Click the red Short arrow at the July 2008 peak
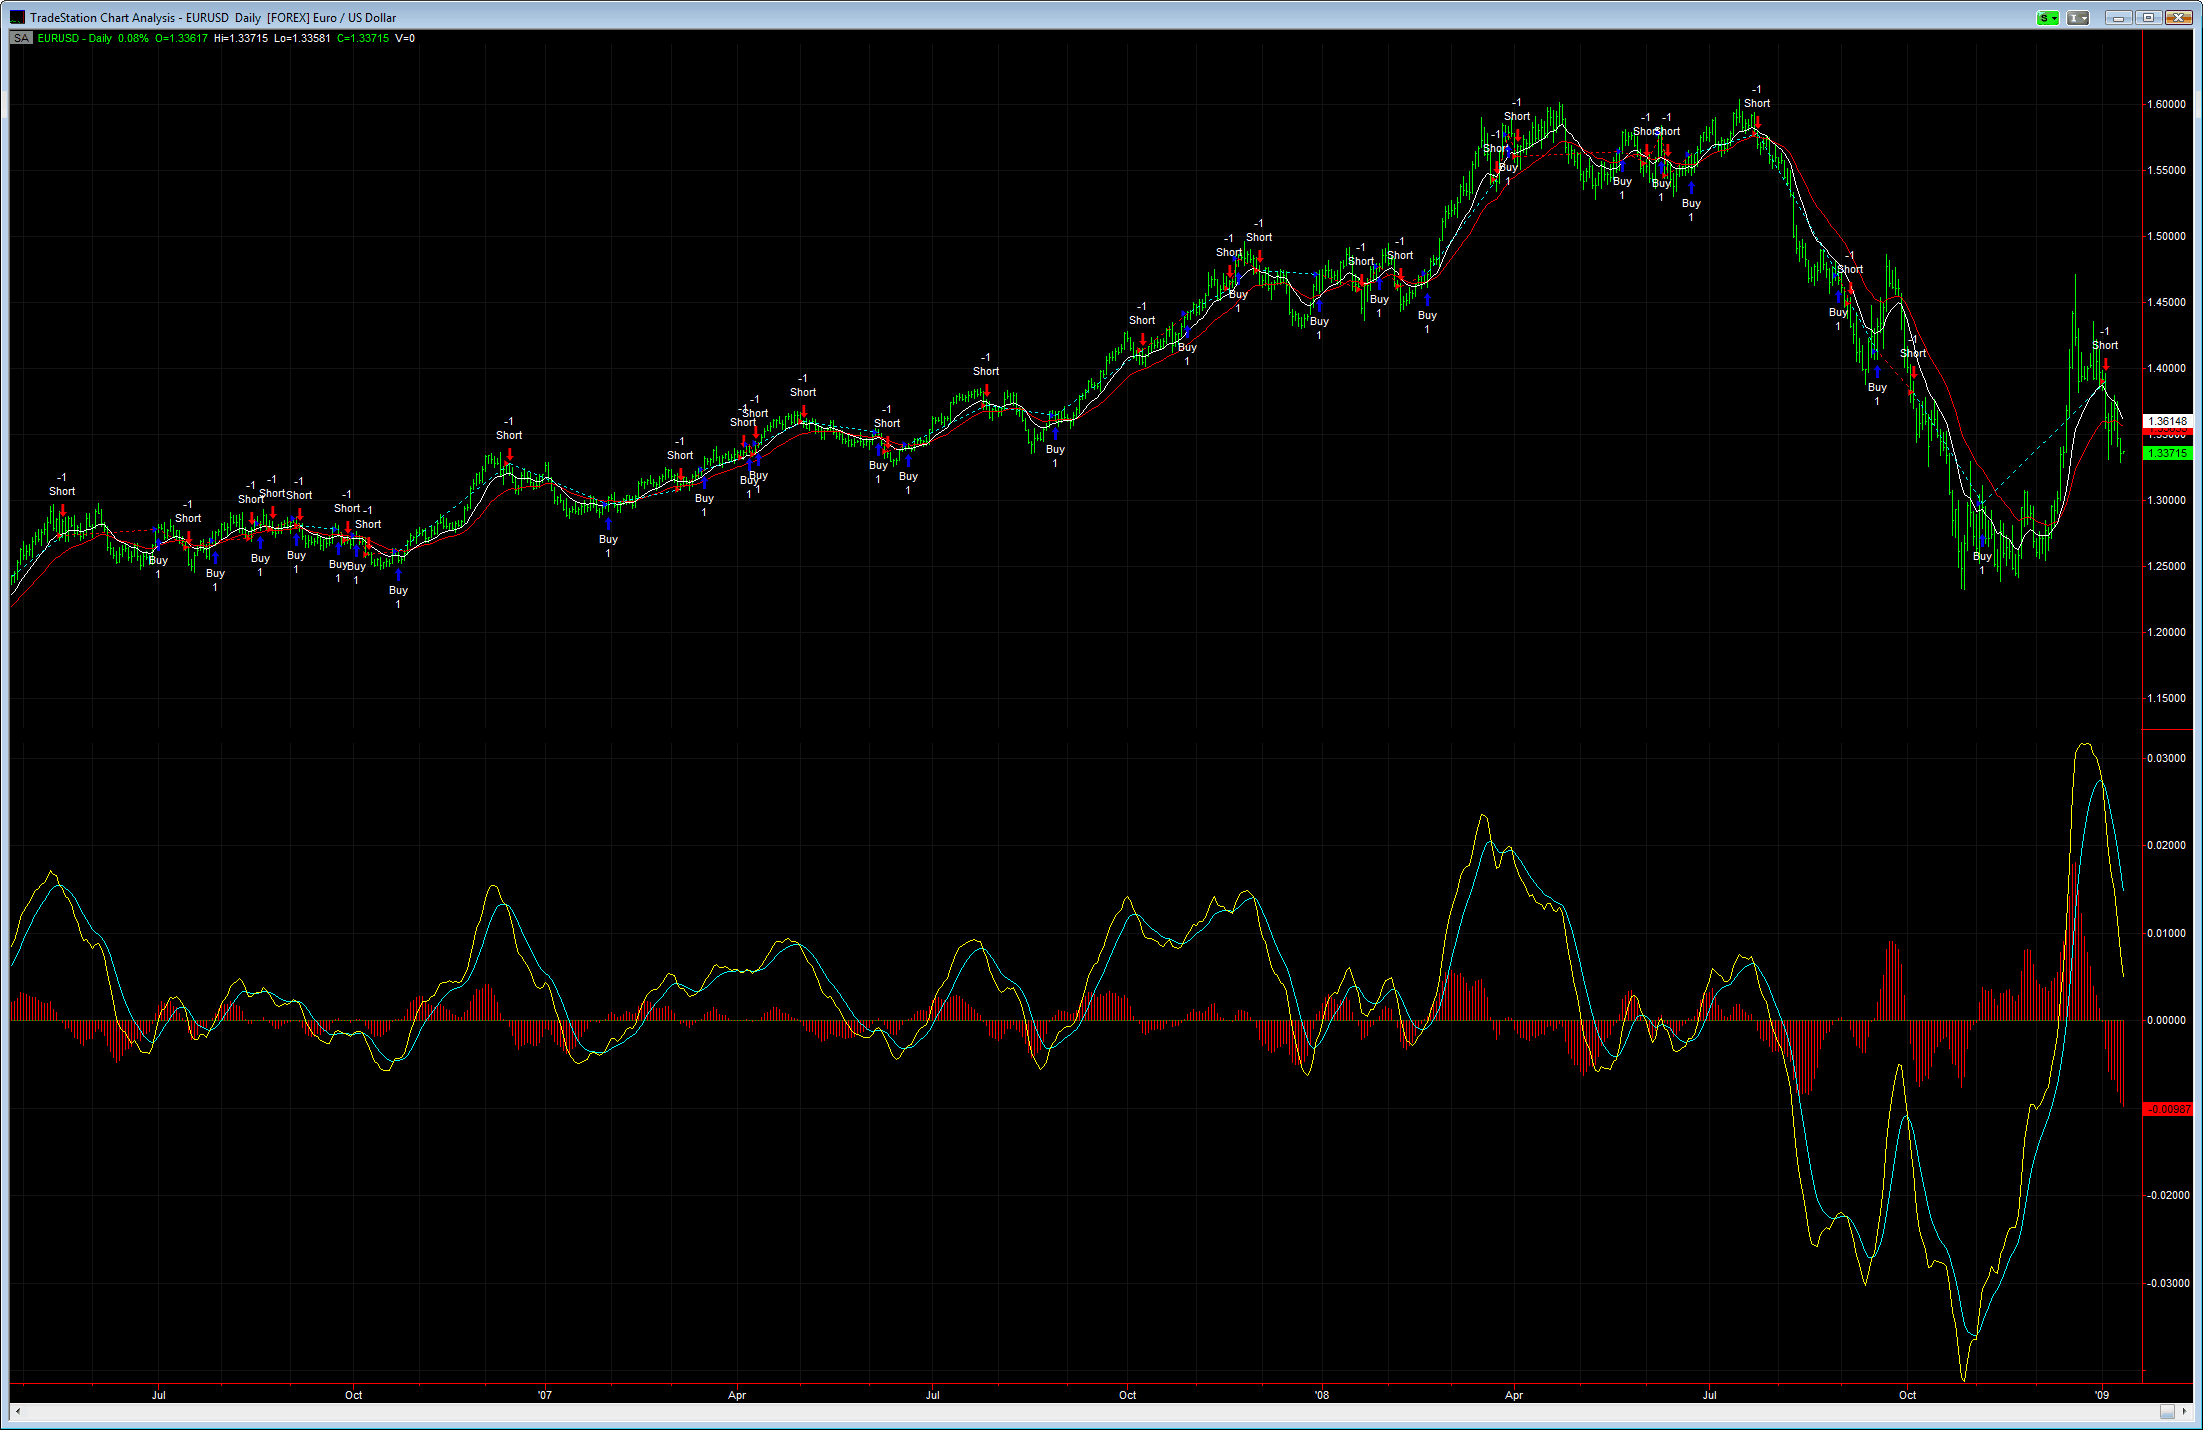 coord(1757,122)
